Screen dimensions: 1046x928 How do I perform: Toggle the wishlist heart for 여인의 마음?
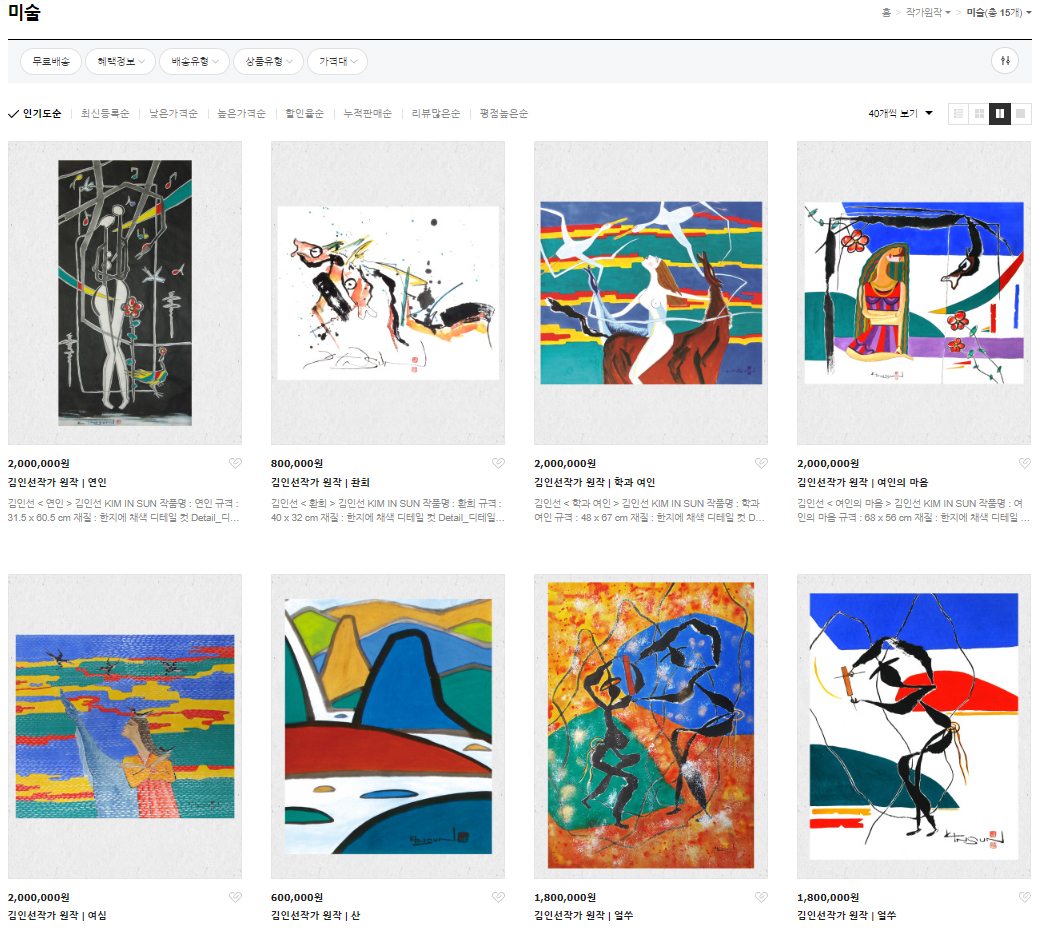point(1025,463)
